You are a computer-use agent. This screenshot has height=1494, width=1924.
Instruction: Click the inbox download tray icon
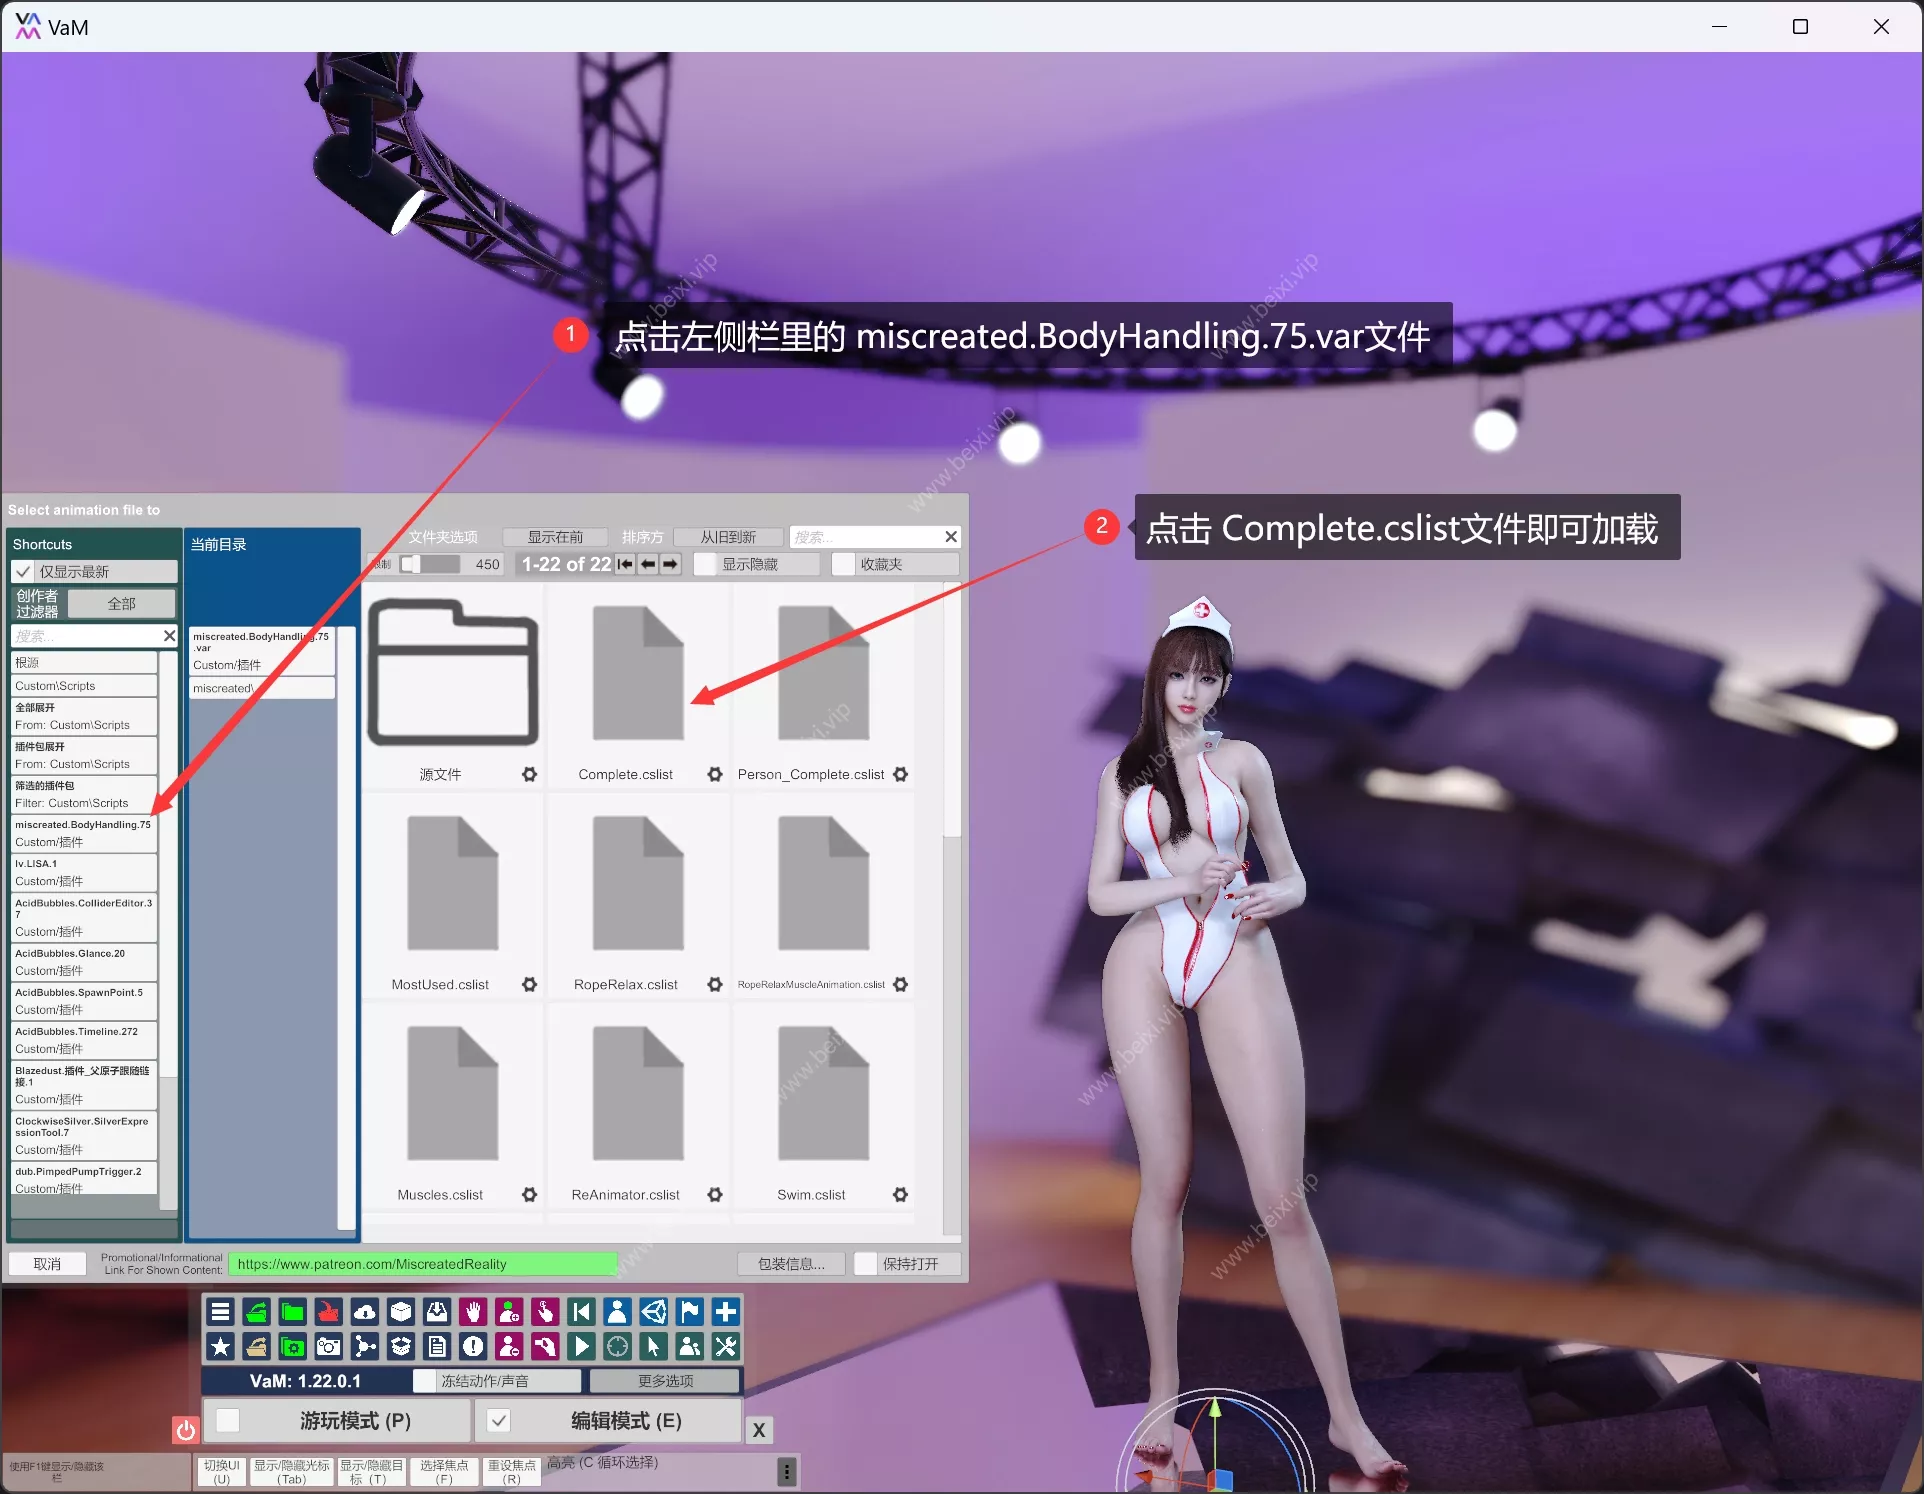(437, 1311)
